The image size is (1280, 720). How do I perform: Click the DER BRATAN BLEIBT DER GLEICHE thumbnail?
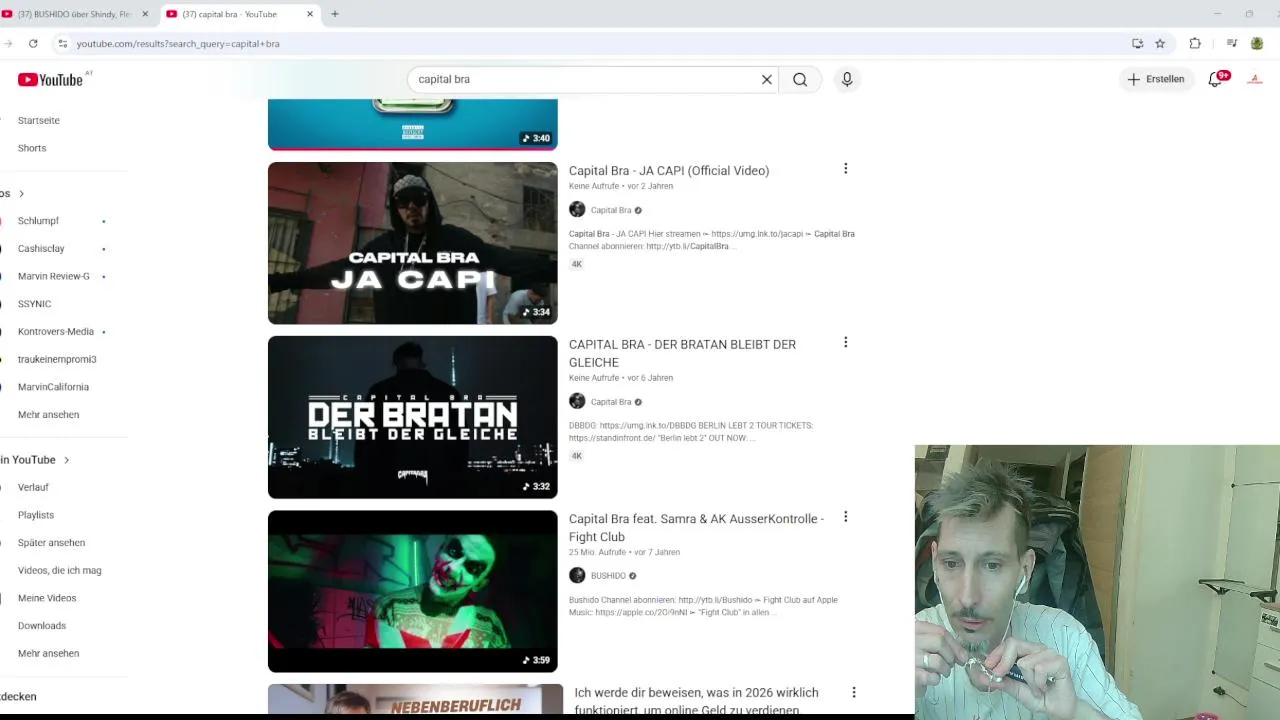click(412, 417)
